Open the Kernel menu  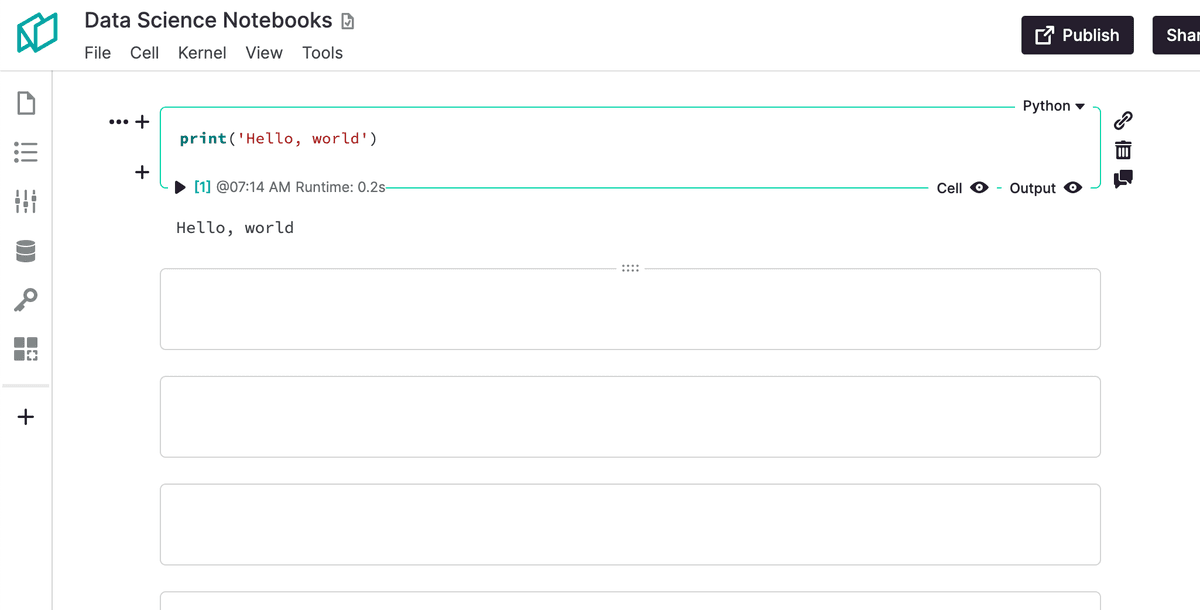pos(202,53)
